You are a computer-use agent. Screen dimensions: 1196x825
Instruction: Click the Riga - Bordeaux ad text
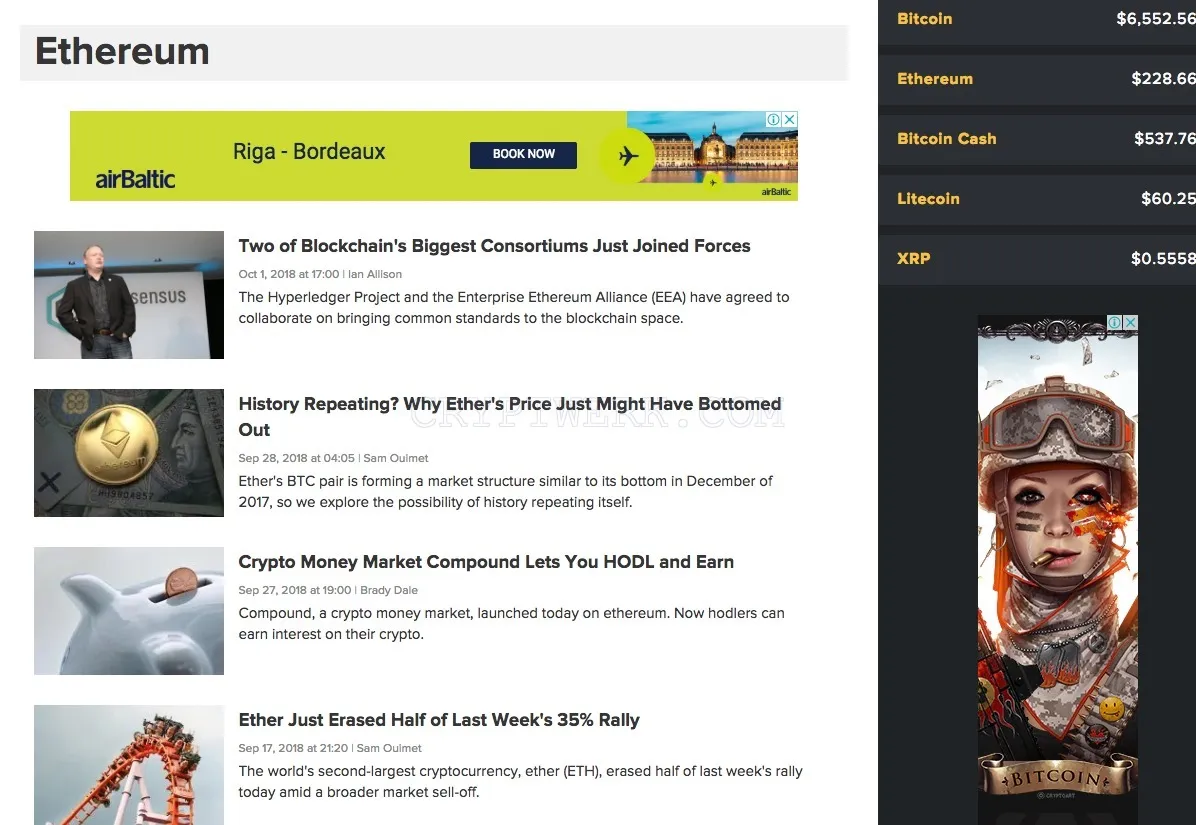(x=309, y=152)
